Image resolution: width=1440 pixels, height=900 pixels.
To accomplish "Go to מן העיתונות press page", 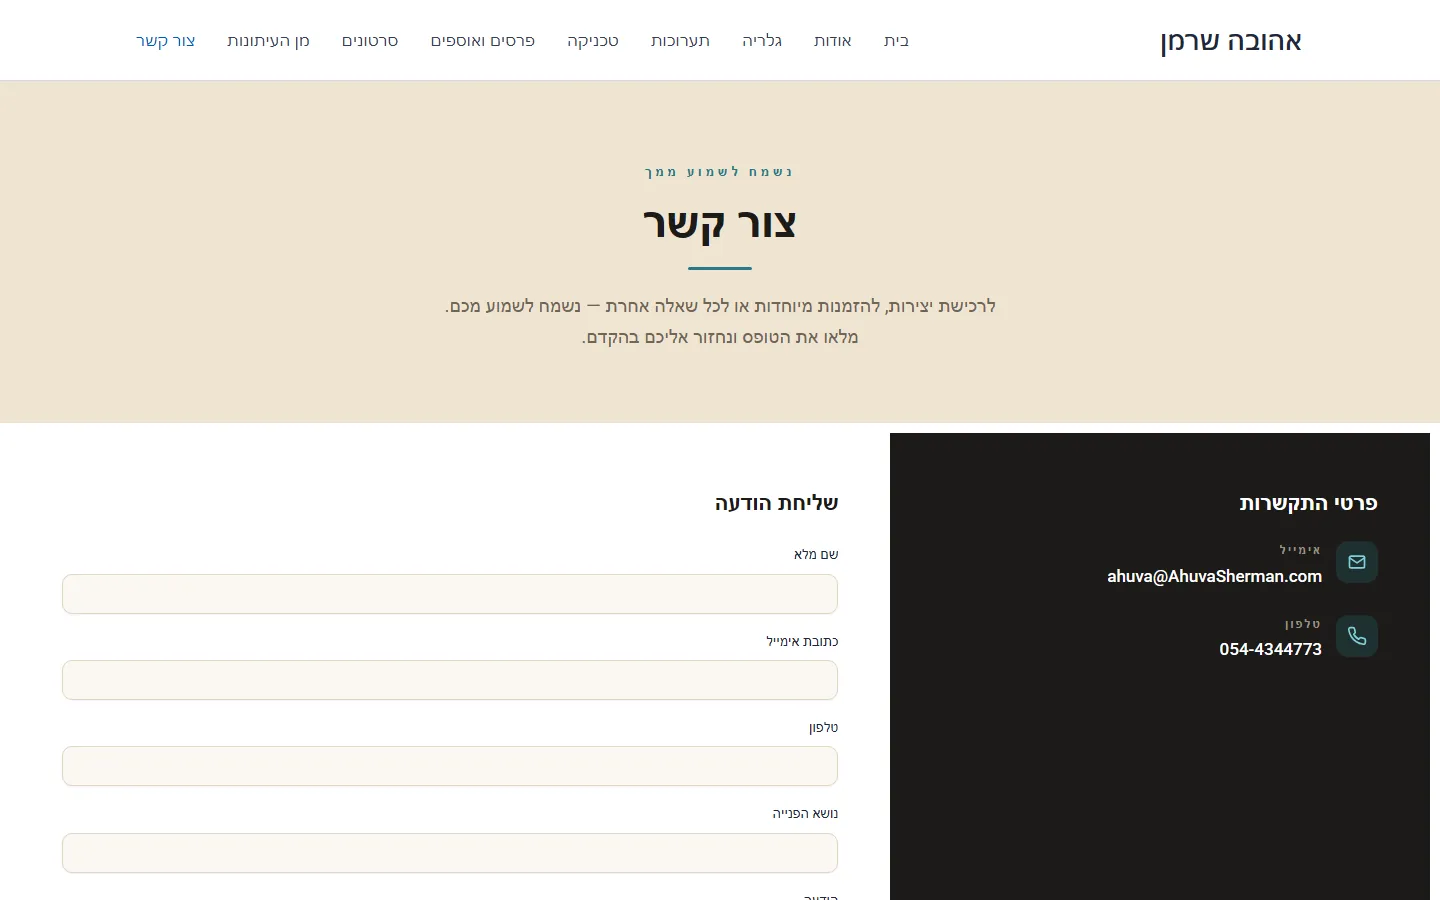I will click(x=268, y=41).
